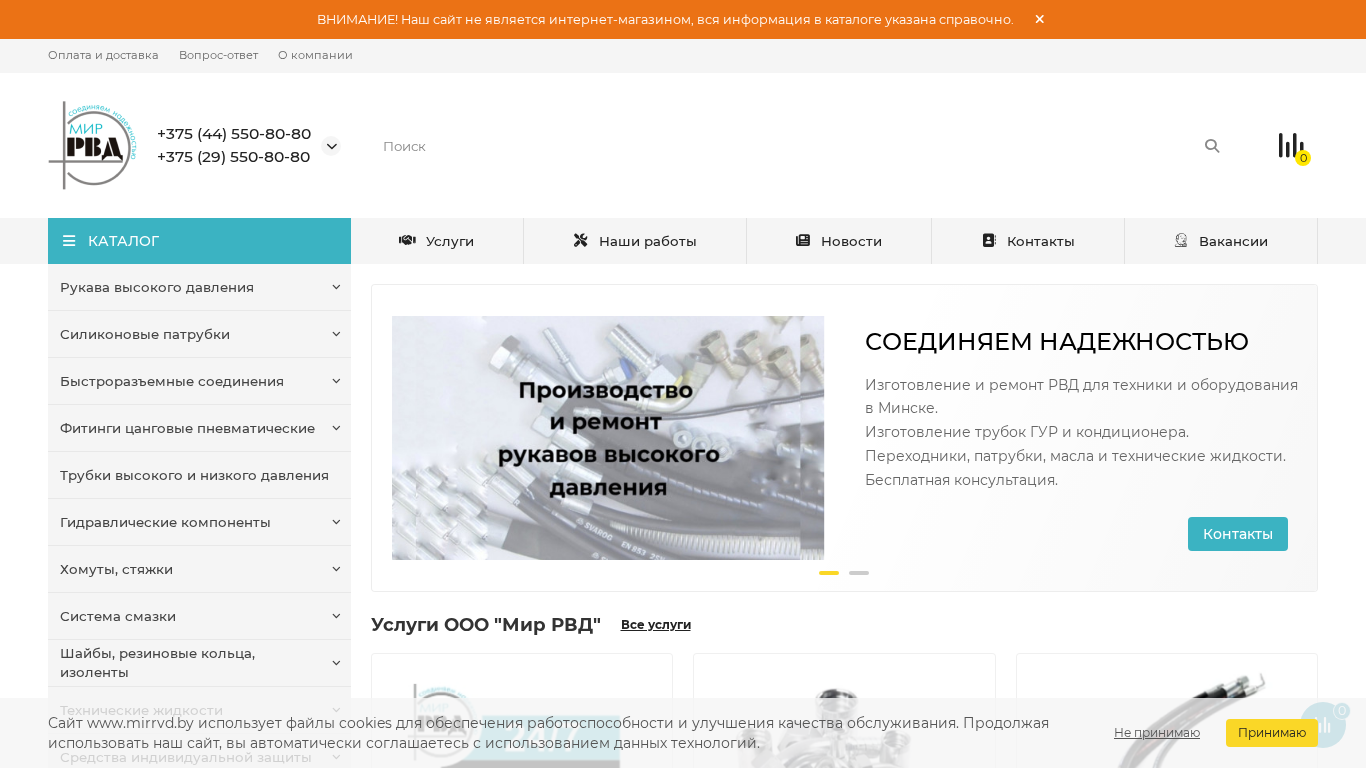Open Оплата и доставка link
1366x768 pixels.
pos(103,55)
